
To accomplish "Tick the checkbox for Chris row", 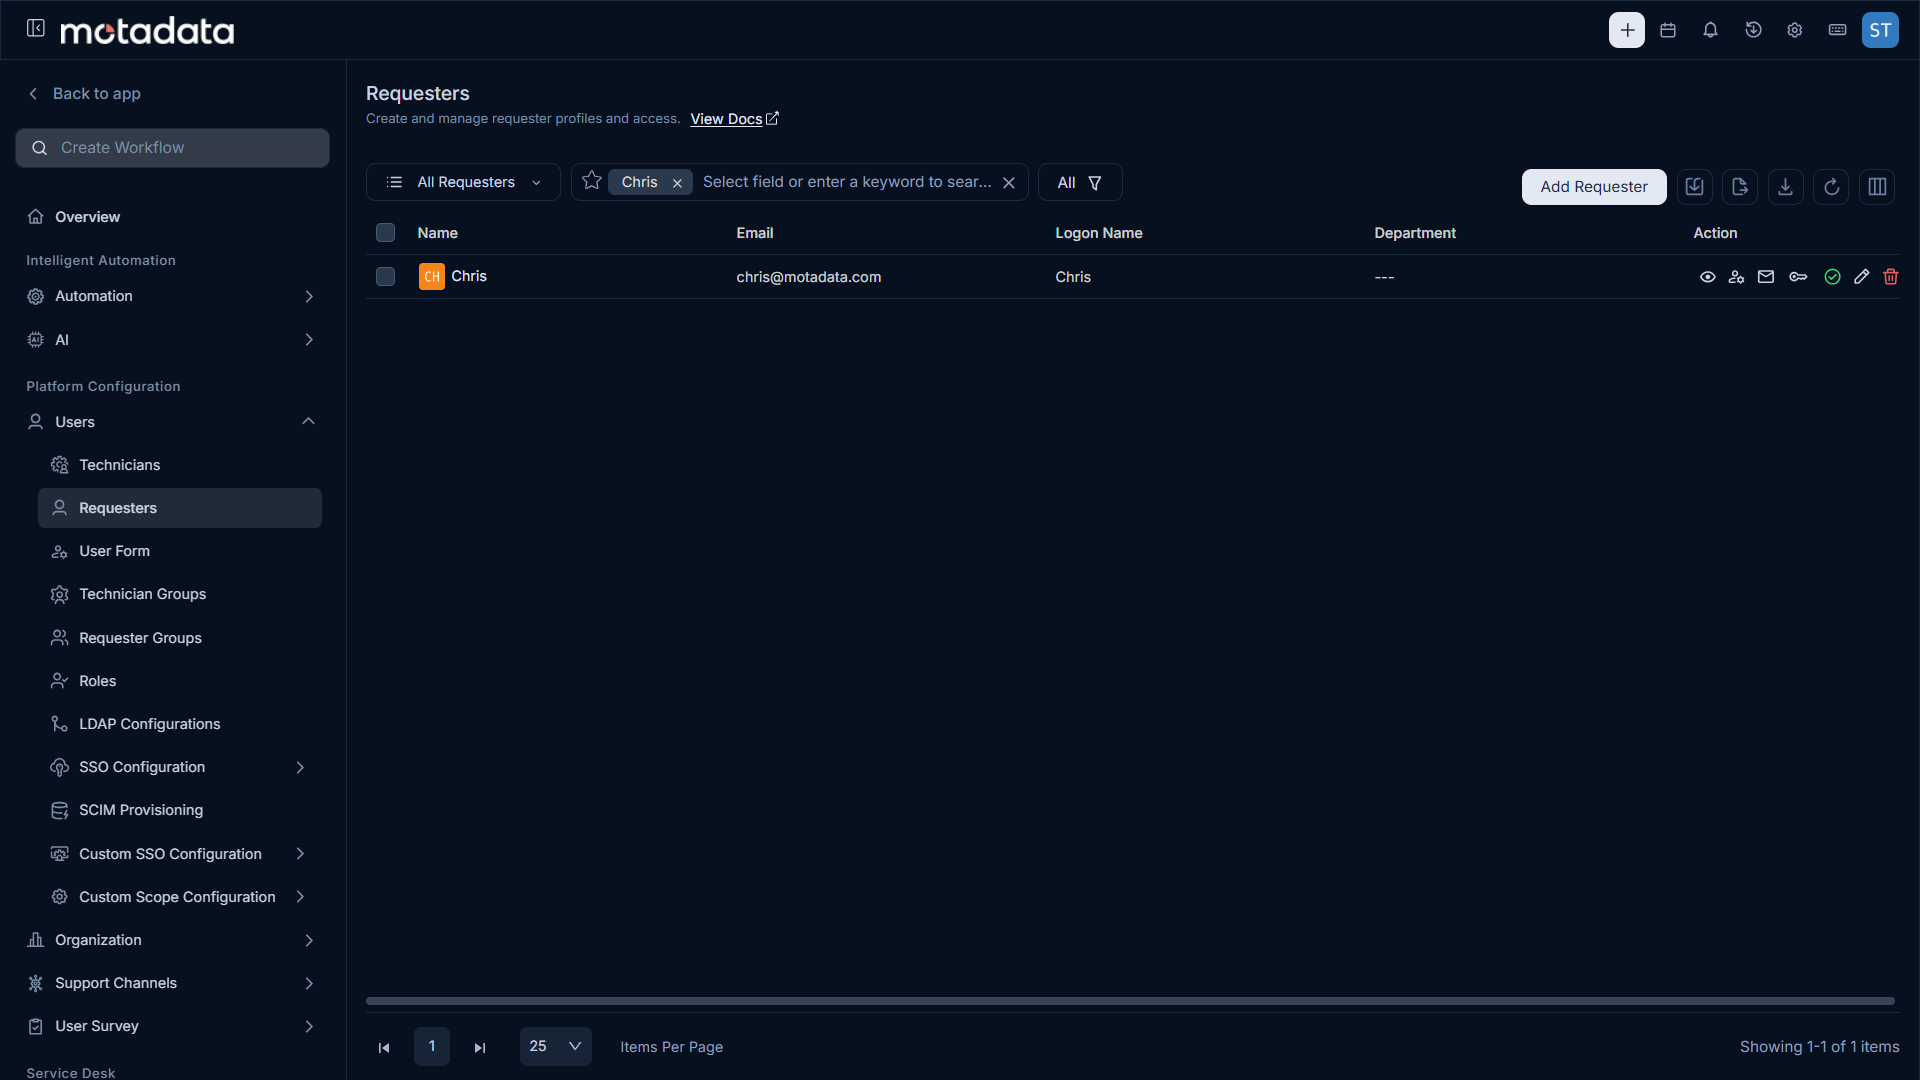I will (x=385, y=276).
